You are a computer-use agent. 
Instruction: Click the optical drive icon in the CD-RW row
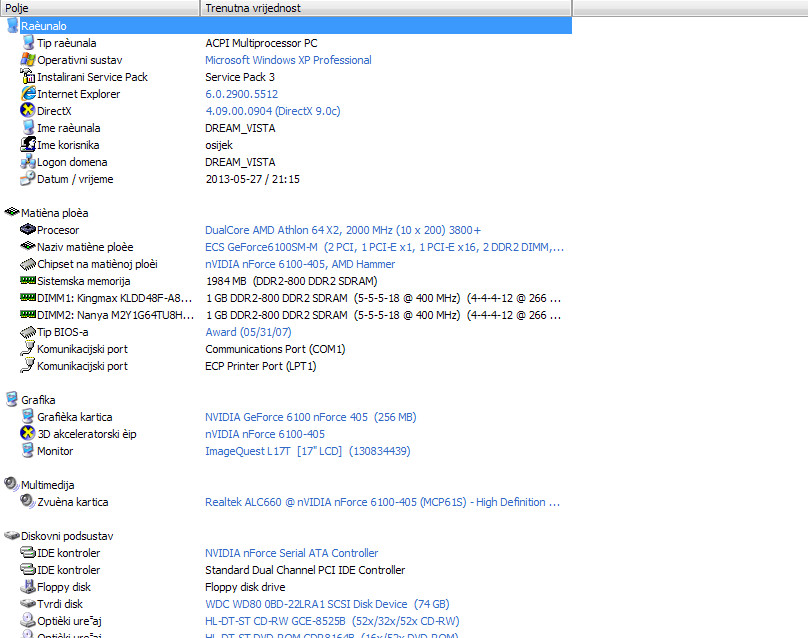[x=28, y=620]
